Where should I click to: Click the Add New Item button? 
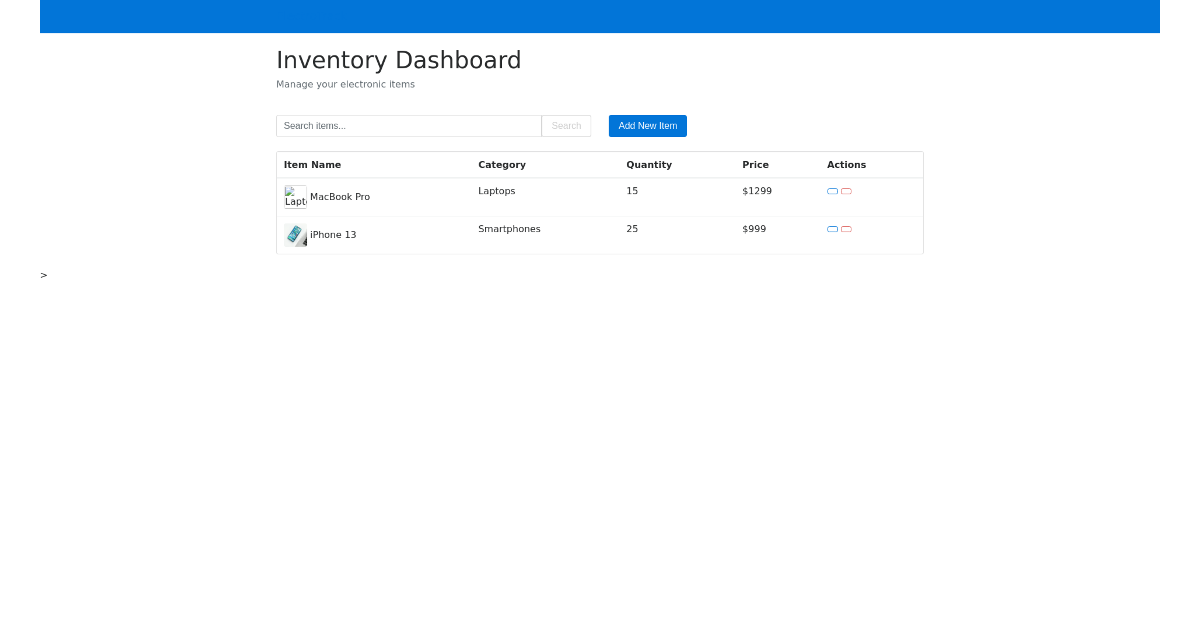647,125
